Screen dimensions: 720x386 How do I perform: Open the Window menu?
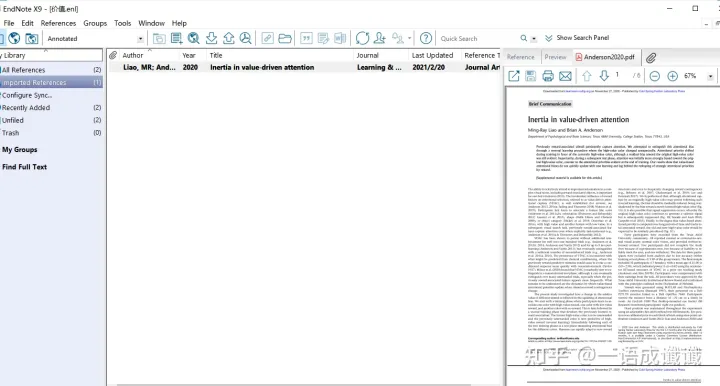pyautogui.click(x=152, y=23)
